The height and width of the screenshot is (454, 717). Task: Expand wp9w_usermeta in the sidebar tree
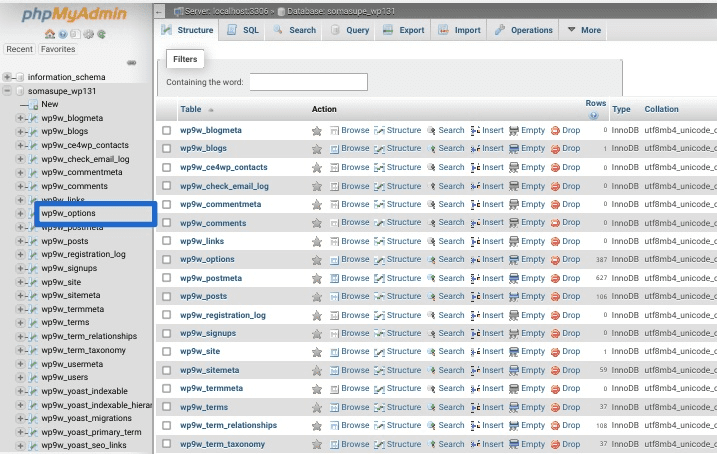[x=20, y=364]
